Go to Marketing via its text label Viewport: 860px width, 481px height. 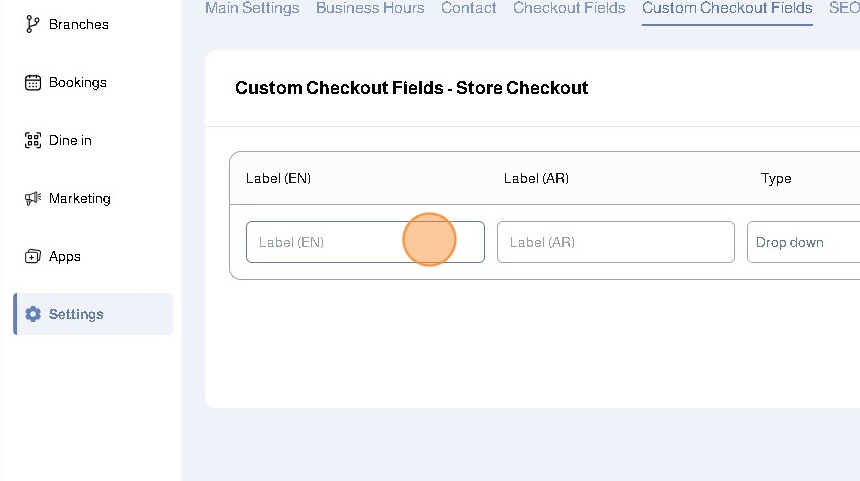[80, 198]
